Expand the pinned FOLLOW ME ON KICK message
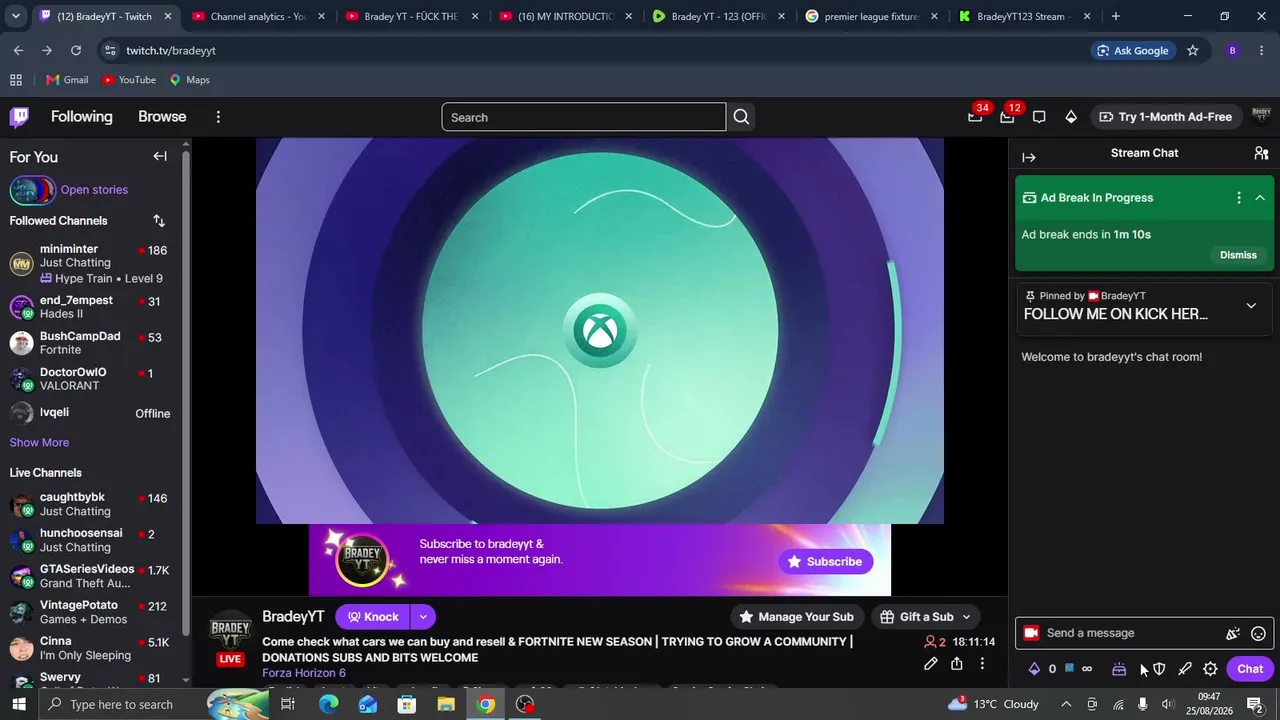1280x720 pixels. click(1251, 306)
